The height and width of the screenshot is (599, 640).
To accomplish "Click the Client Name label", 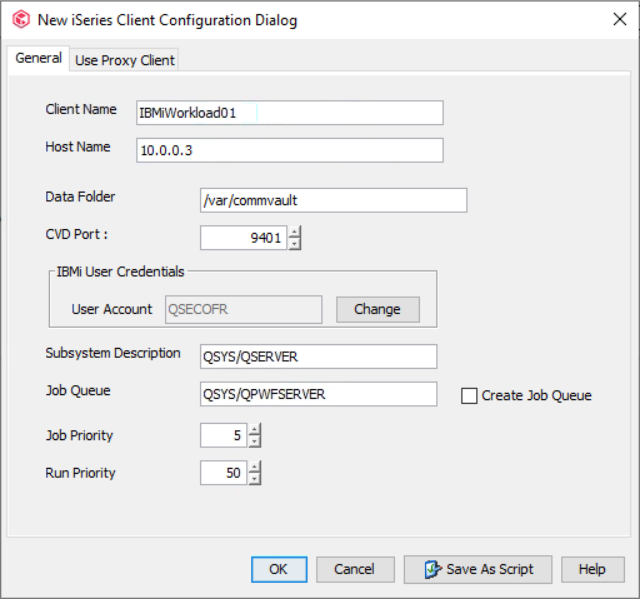I will point(81,109).
